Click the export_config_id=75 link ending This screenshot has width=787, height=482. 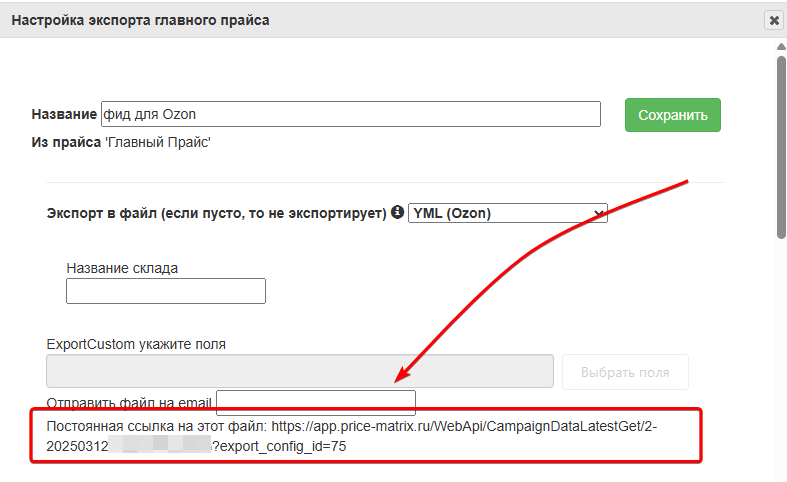[280, 447]
